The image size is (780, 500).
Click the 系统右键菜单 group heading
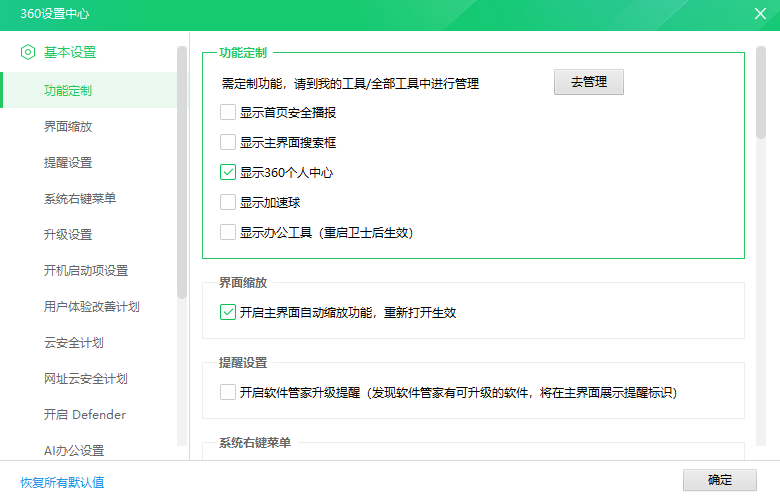point(255,442)
